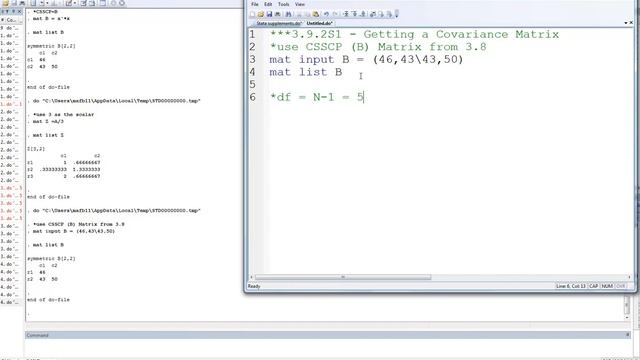Open the View menu of Do-file Editor
This screenshot has height=360, width=640.
click(x=300, y=4)
